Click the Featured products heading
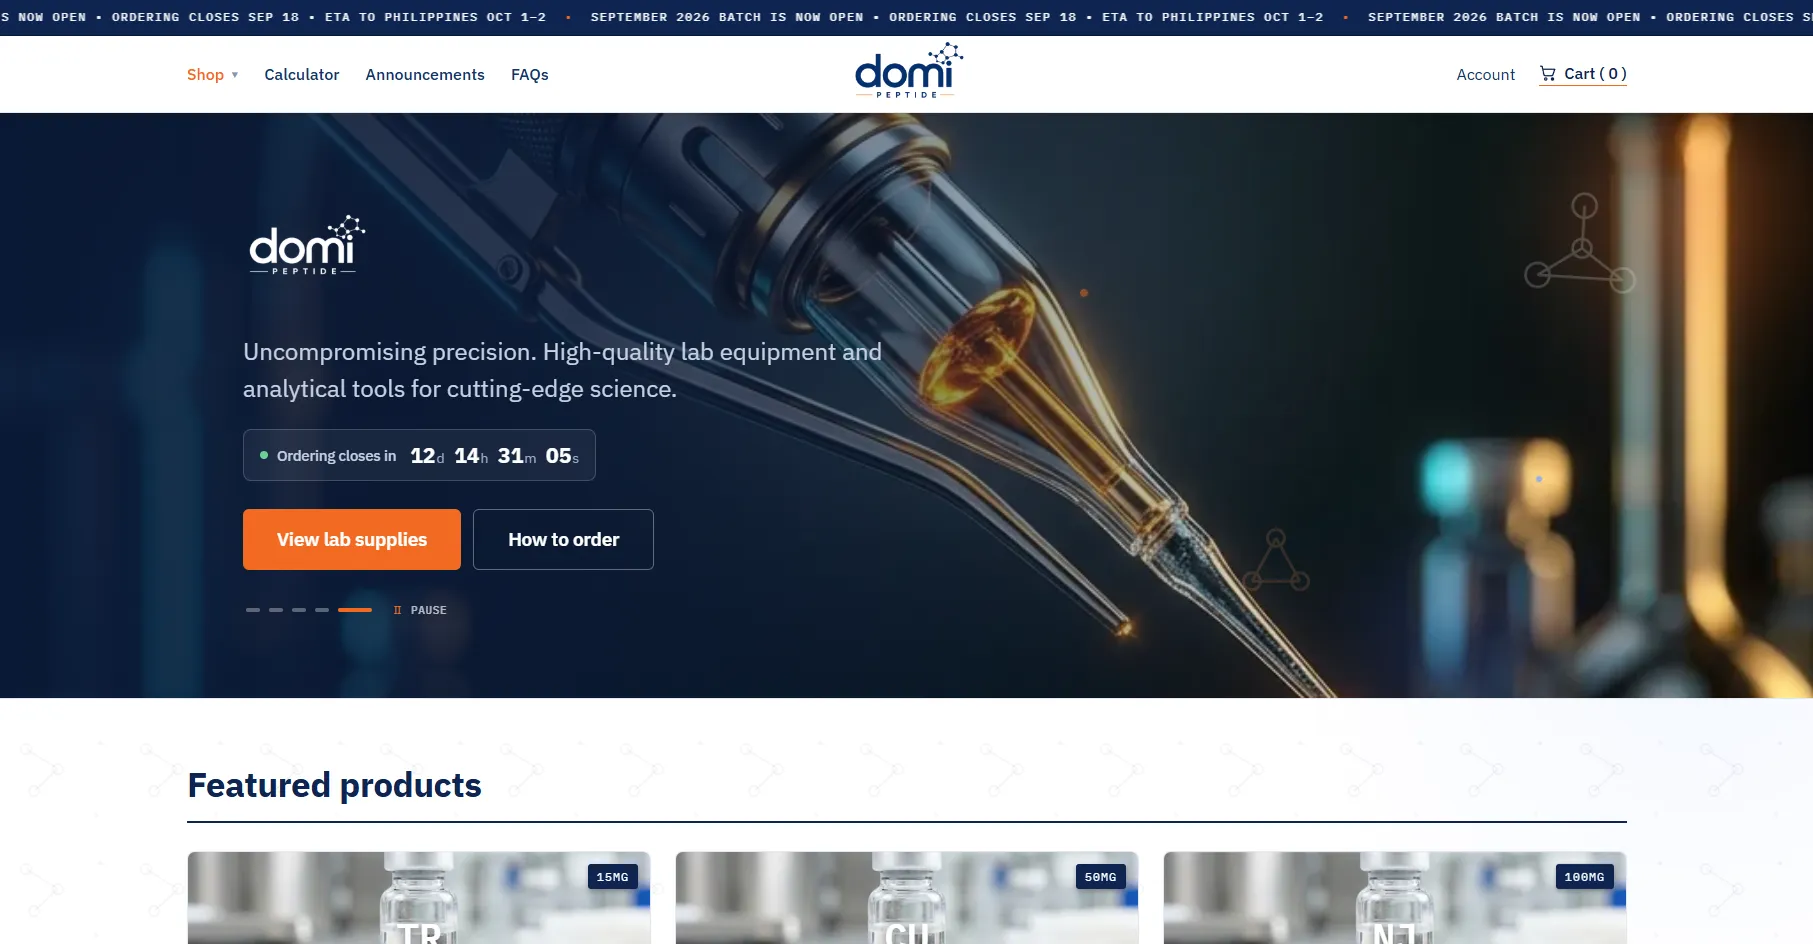1813x944 pixels. (335, 786)
